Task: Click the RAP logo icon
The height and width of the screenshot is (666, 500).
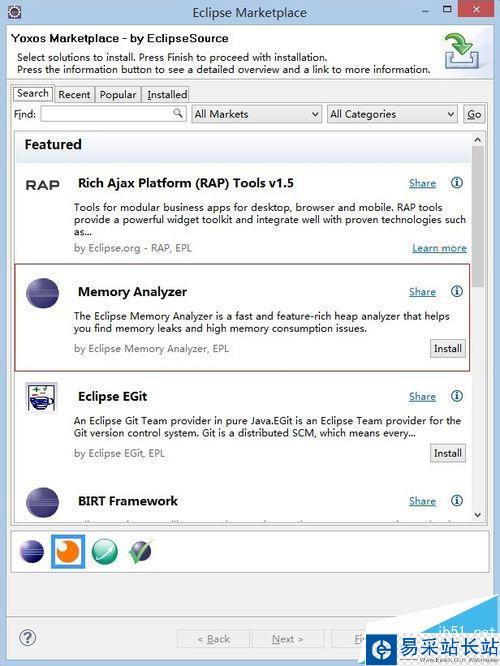Action: click(x=42, y=185)
